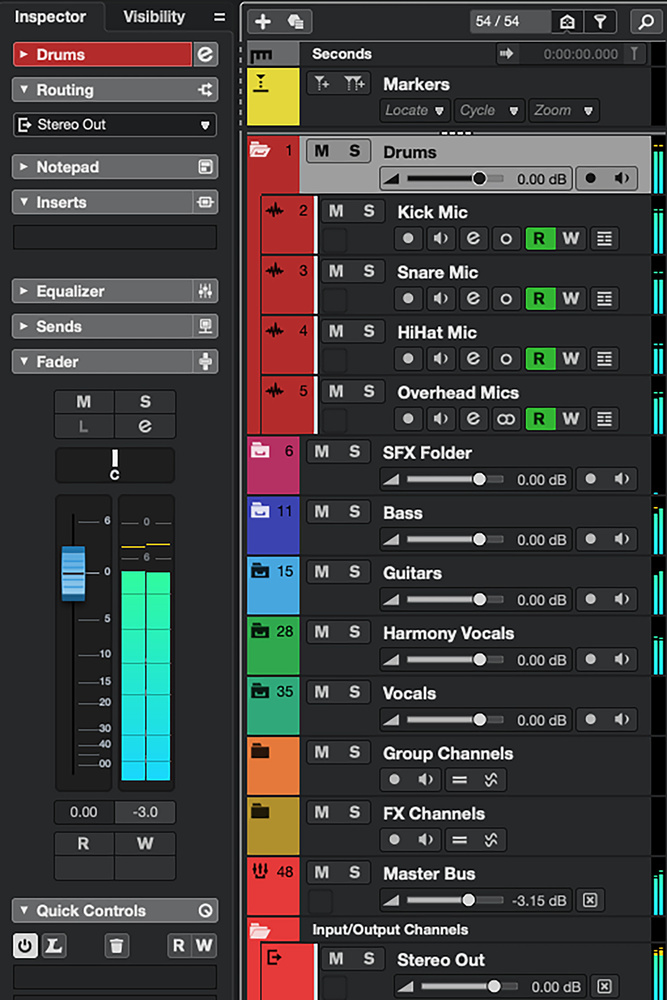Click the FX Channels equals-sign icon
This screenshot has width=667, height=1000.
(x=460, y=840)
